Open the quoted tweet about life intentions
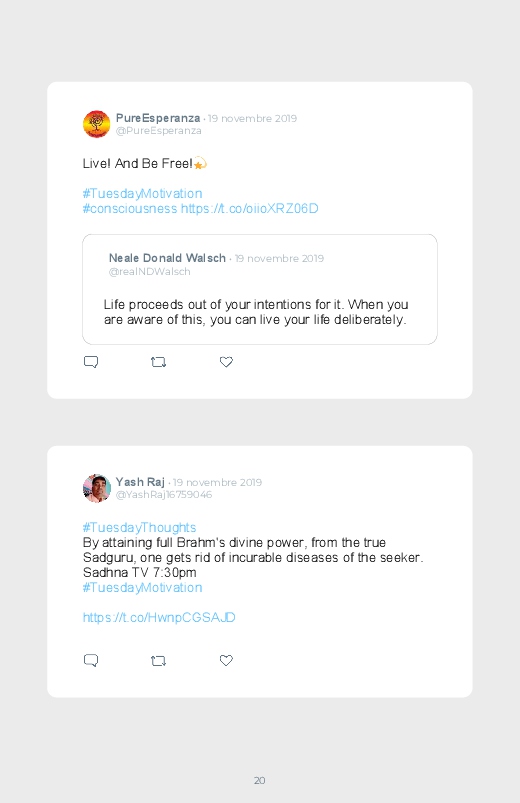The image size is (520, 803). point(260,289)
